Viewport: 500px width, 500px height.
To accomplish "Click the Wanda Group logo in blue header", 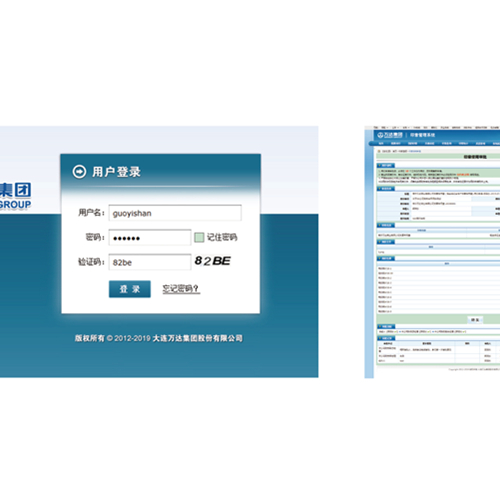I will [390, 135].
